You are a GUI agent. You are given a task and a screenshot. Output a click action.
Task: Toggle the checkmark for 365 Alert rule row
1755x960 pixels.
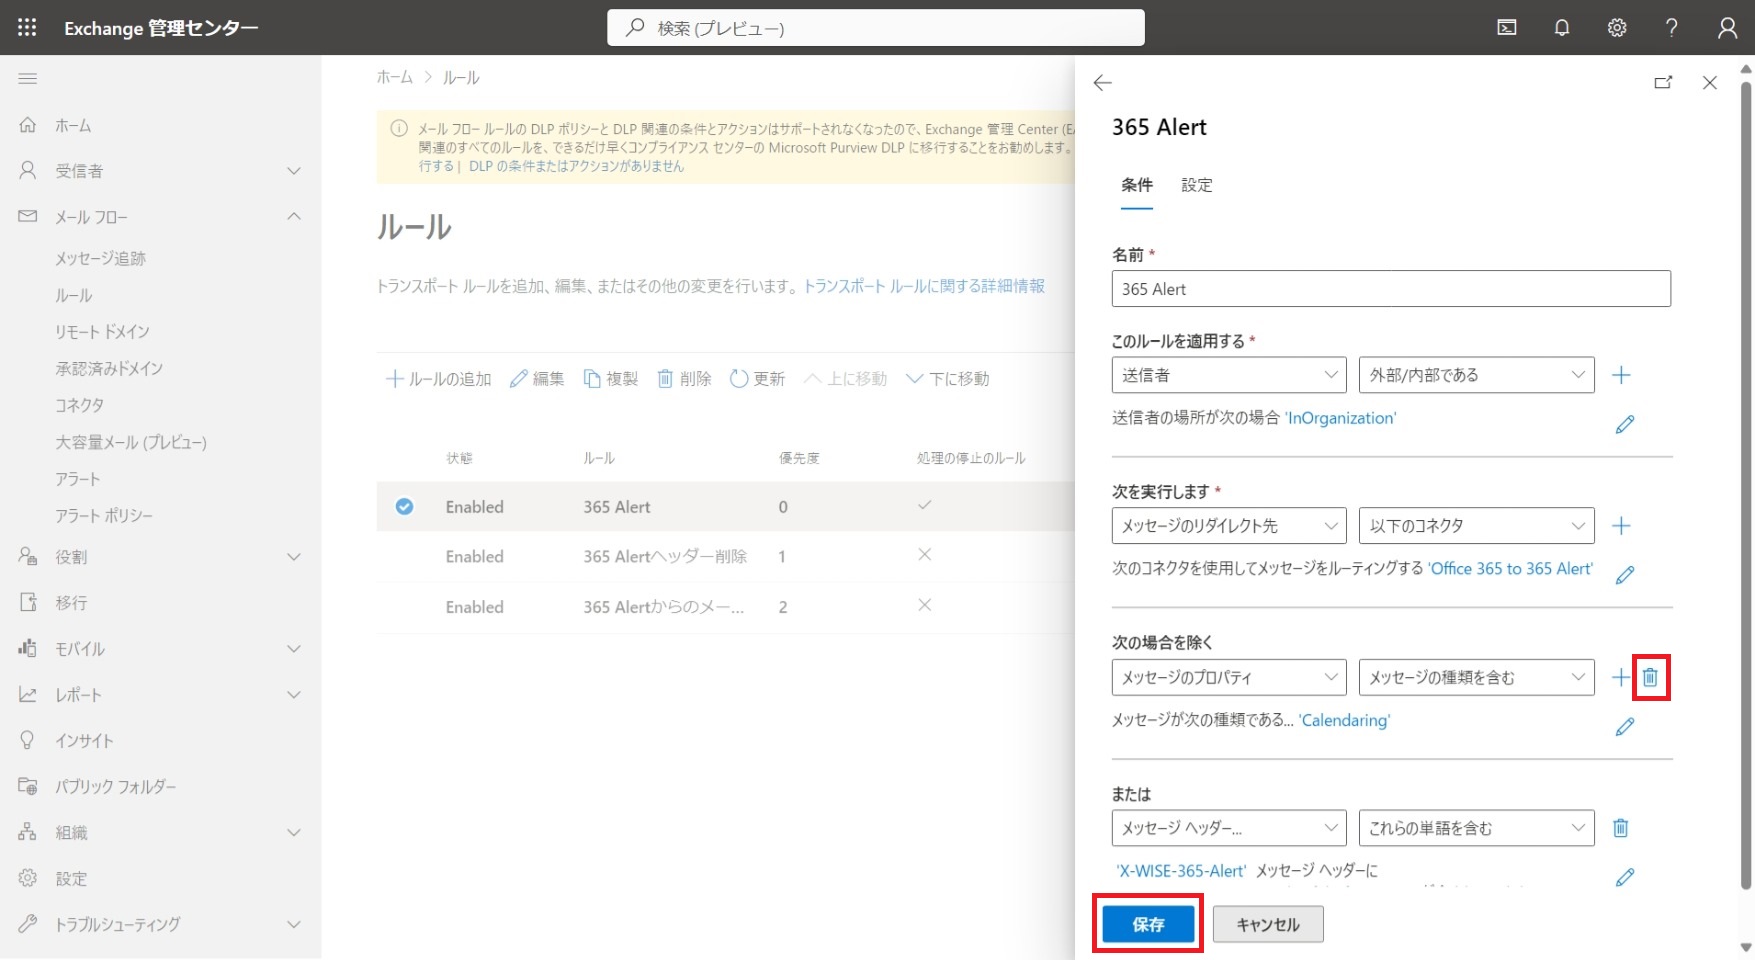pos(404,507)
